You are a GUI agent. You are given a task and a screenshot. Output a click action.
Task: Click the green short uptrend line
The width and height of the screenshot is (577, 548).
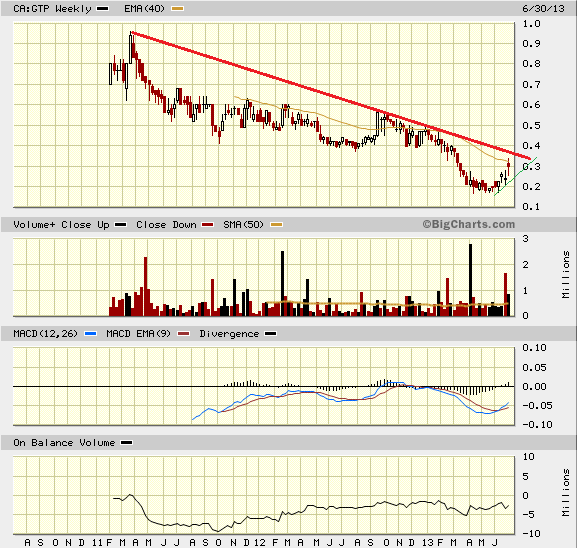click(515, 177)
